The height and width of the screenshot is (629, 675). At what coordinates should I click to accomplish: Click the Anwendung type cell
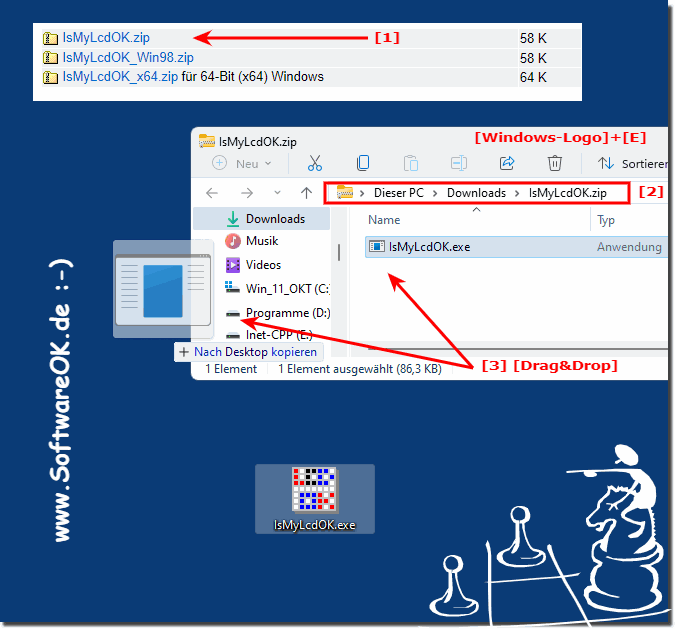click(629, 247)
